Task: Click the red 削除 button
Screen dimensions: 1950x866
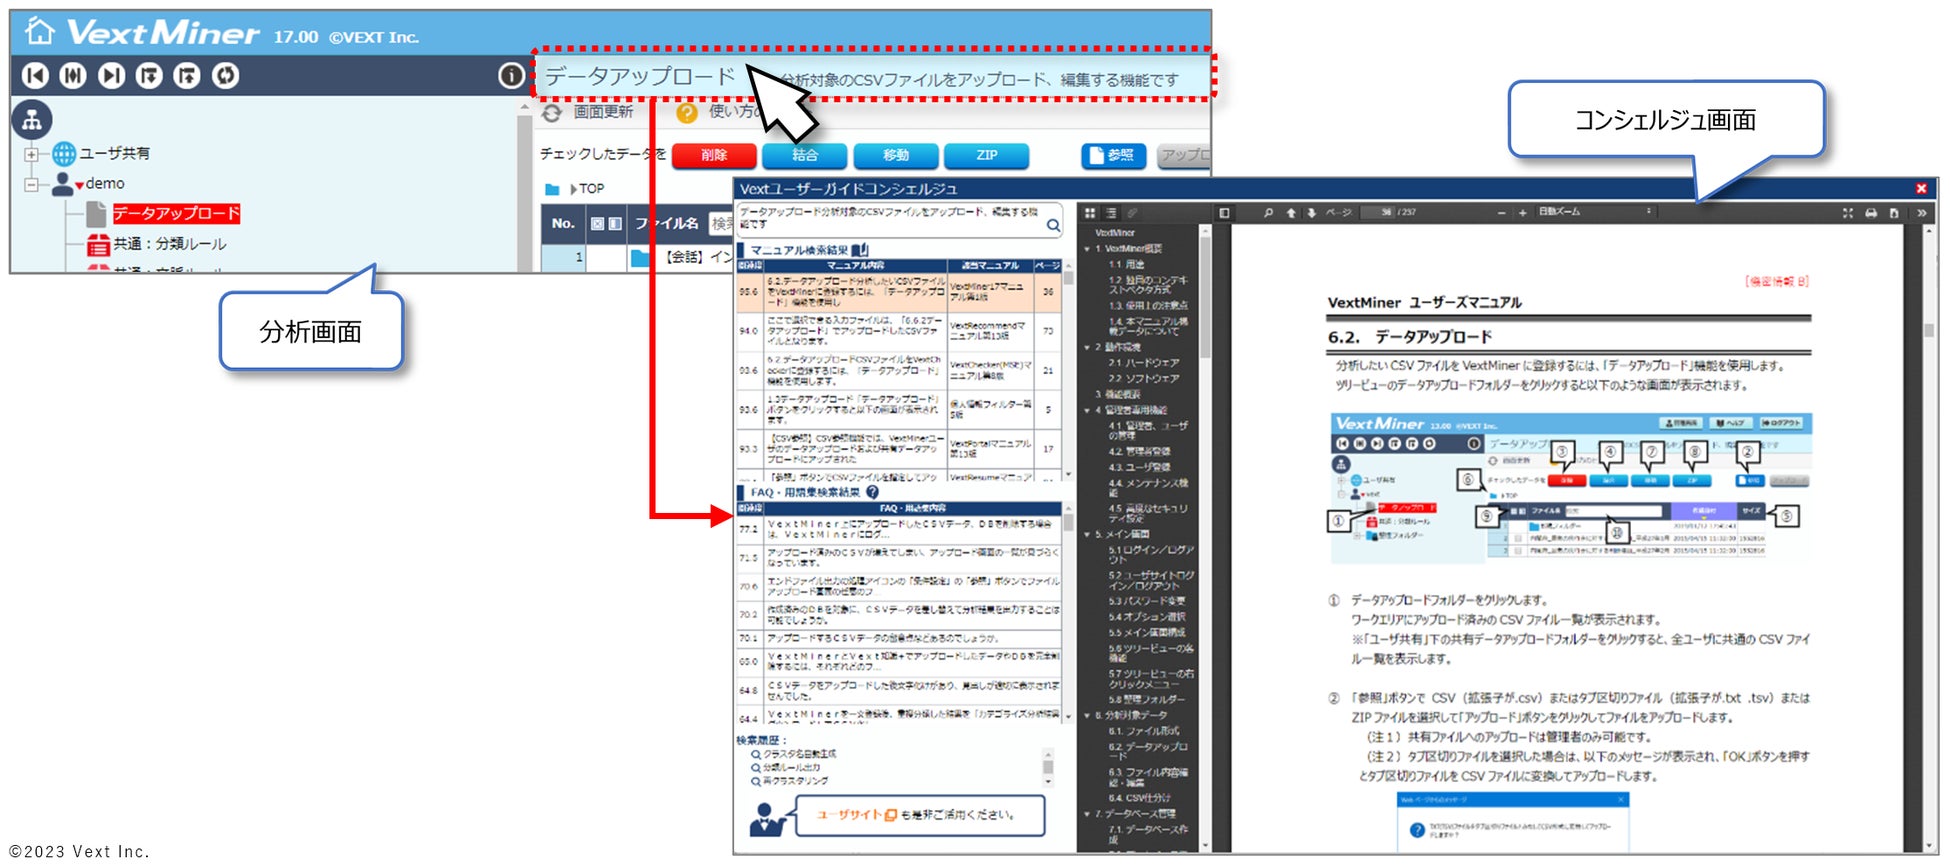Action: pos(714,155)
